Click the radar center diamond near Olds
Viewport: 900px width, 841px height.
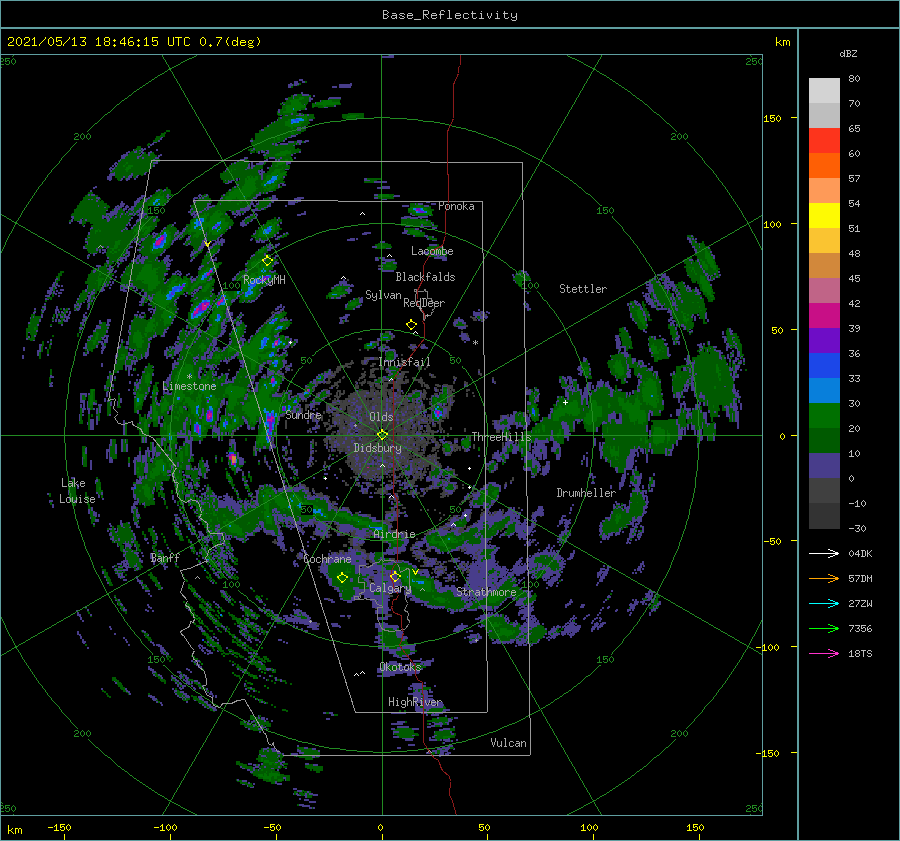[382, 435]
